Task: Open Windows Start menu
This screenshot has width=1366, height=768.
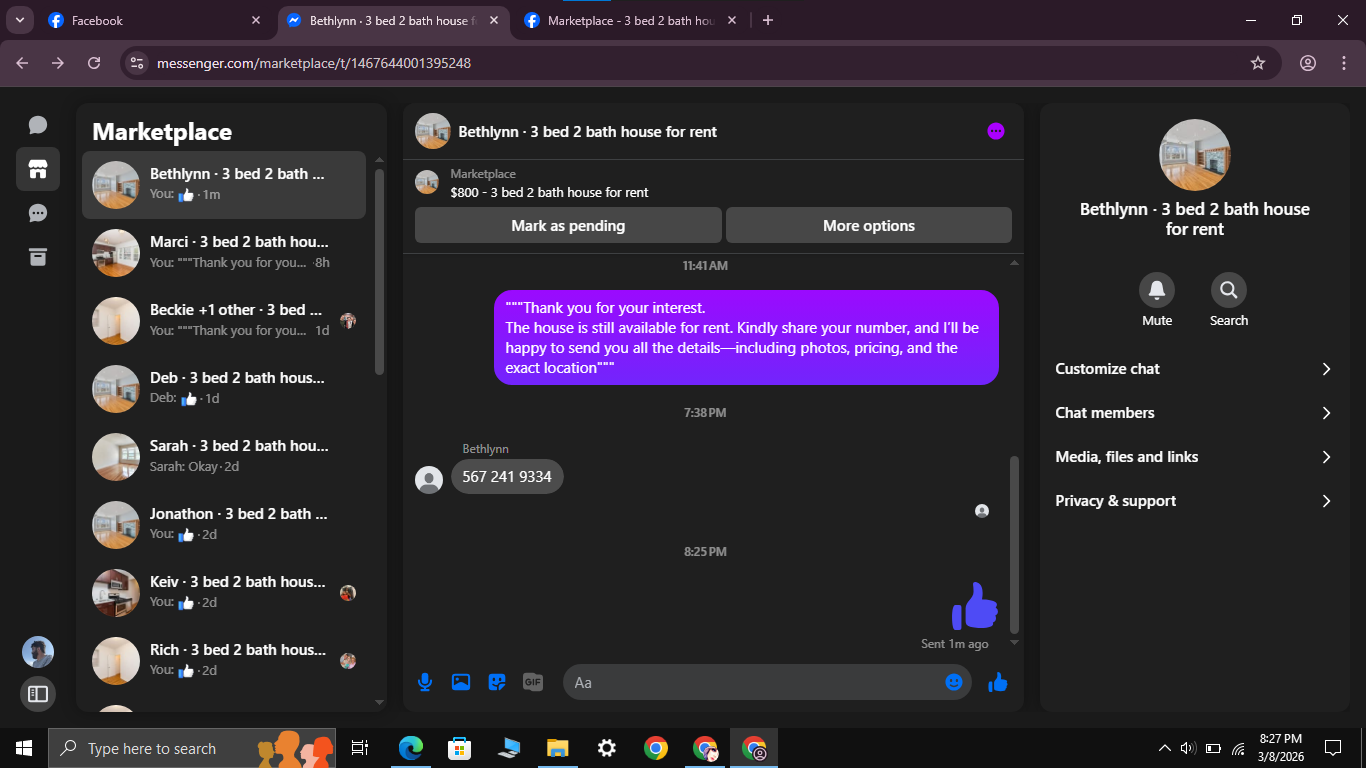Action: [24, 748]
